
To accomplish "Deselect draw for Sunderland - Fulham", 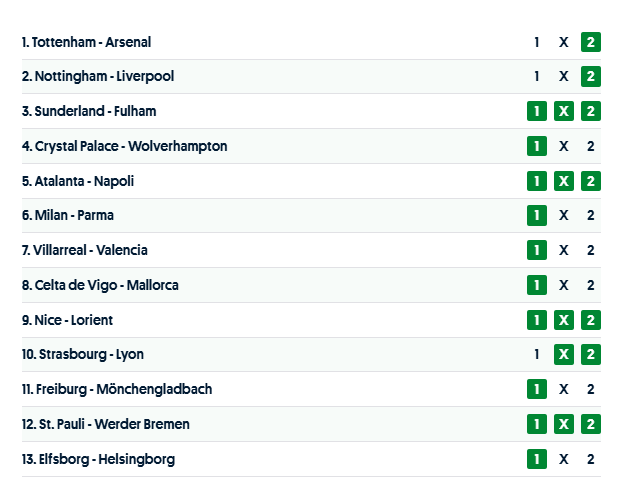I will [x=564, y=111].
